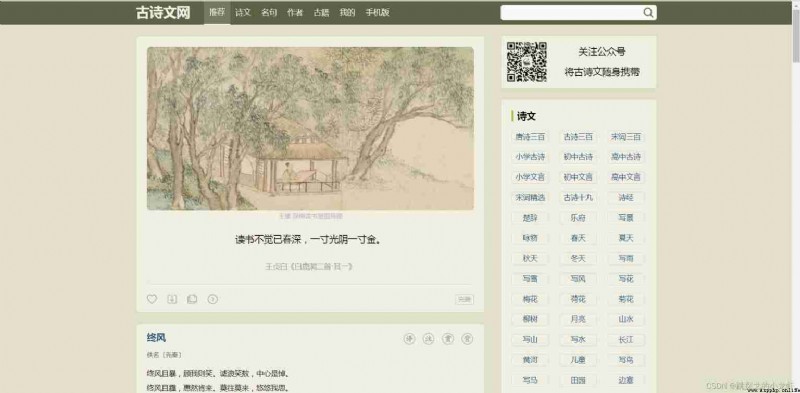Open the 古诗十九 tag
This screenshot has height=393, width=800.
[x=578, y=198]
